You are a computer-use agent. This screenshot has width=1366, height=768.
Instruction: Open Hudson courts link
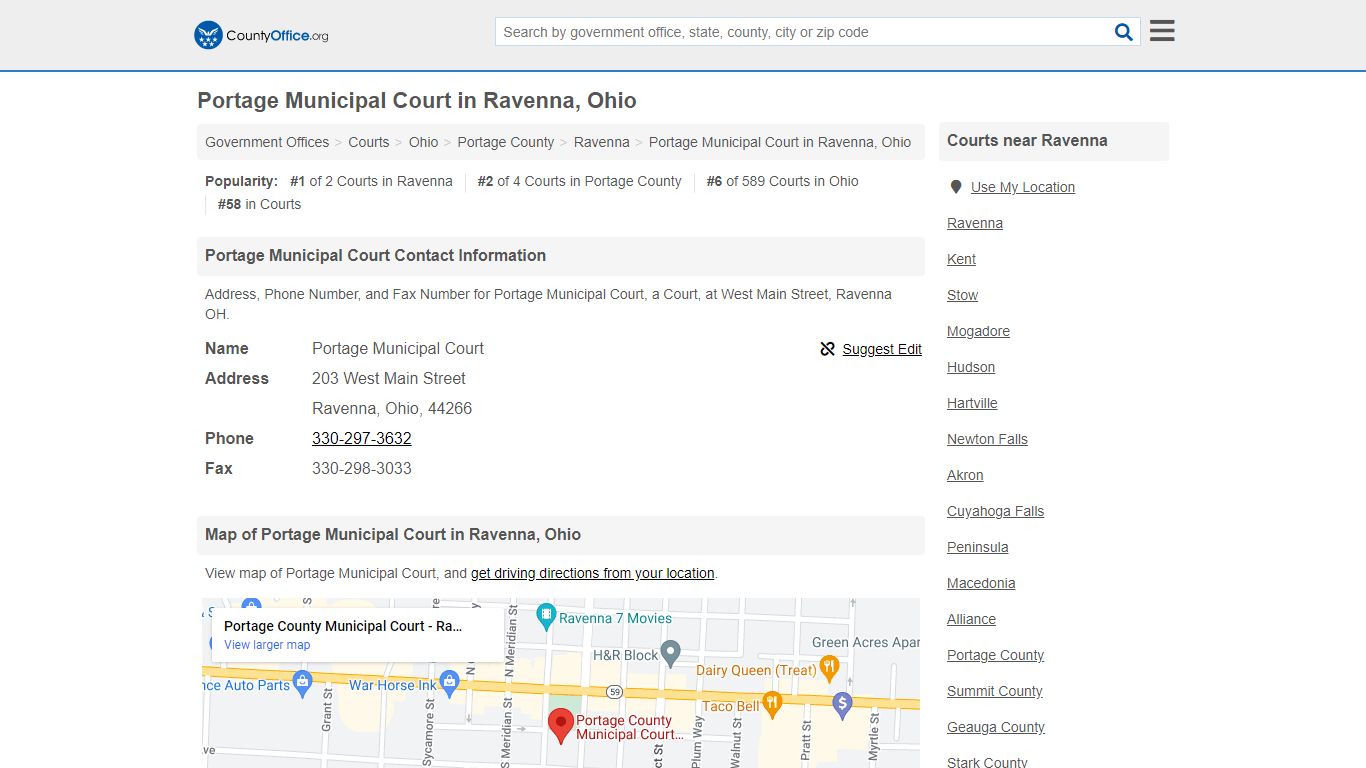[x=971, y=367]
